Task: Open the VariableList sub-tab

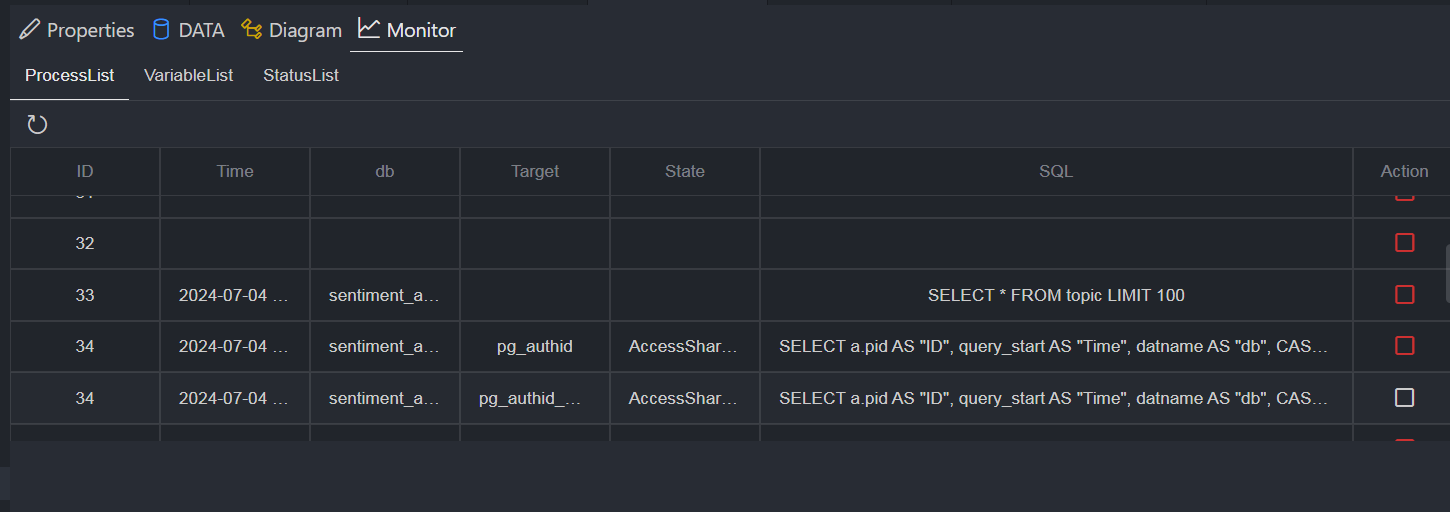Action: 189,76
